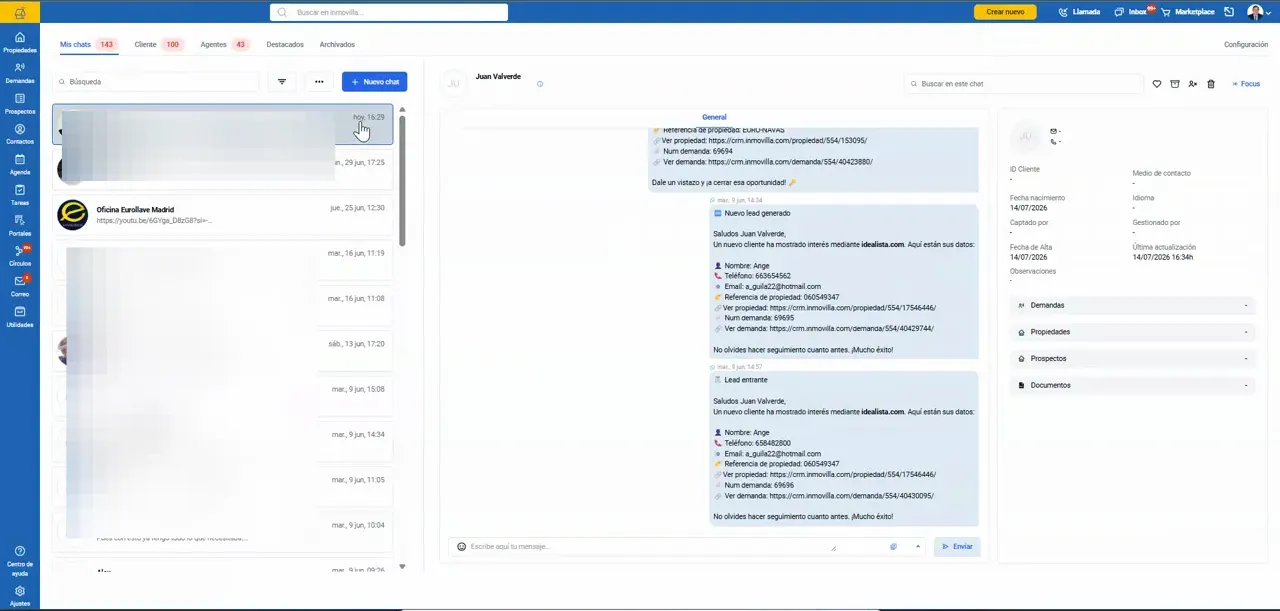Screen dimensions: 1280x611
Task: Switch to the Cliente tab
Action: pos(159,45)
